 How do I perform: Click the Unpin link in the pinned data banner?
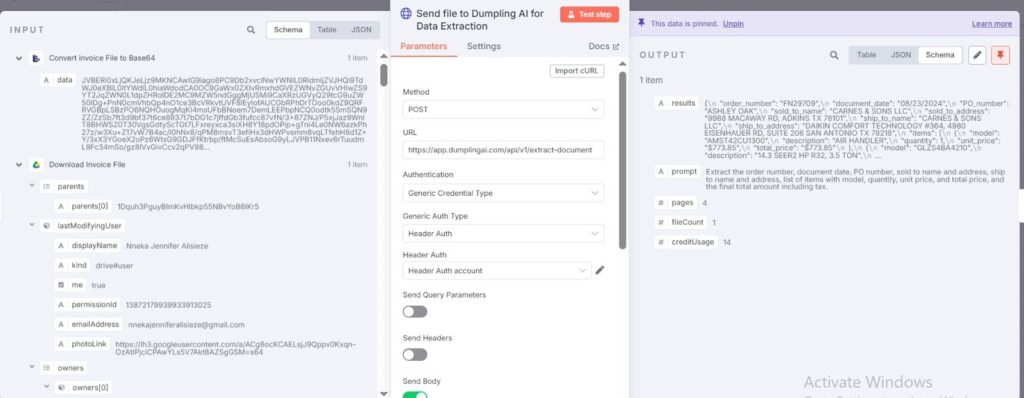[x=733, y=24]
